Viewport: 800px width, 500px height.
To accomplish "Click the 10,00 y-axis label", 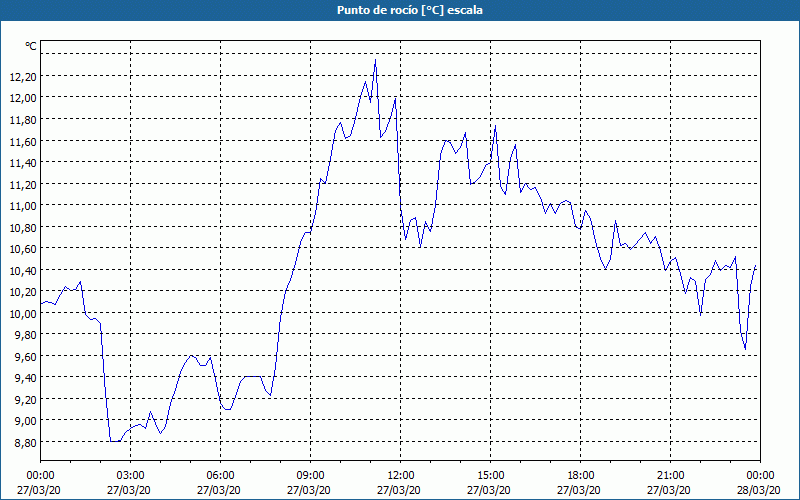I will pyautogui.click(x=23, y=314).
